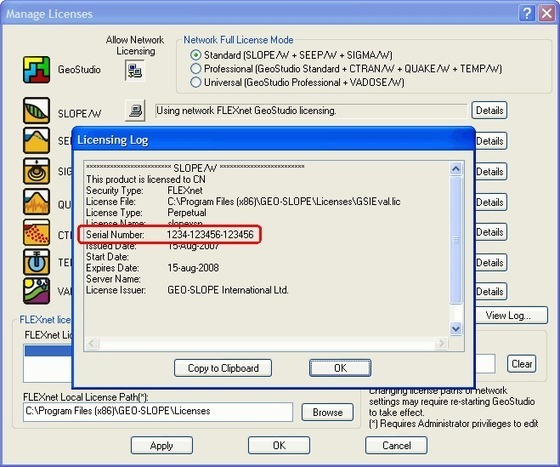Click the QUAKE/W product icon
The image size is (560, 467).
36,202
